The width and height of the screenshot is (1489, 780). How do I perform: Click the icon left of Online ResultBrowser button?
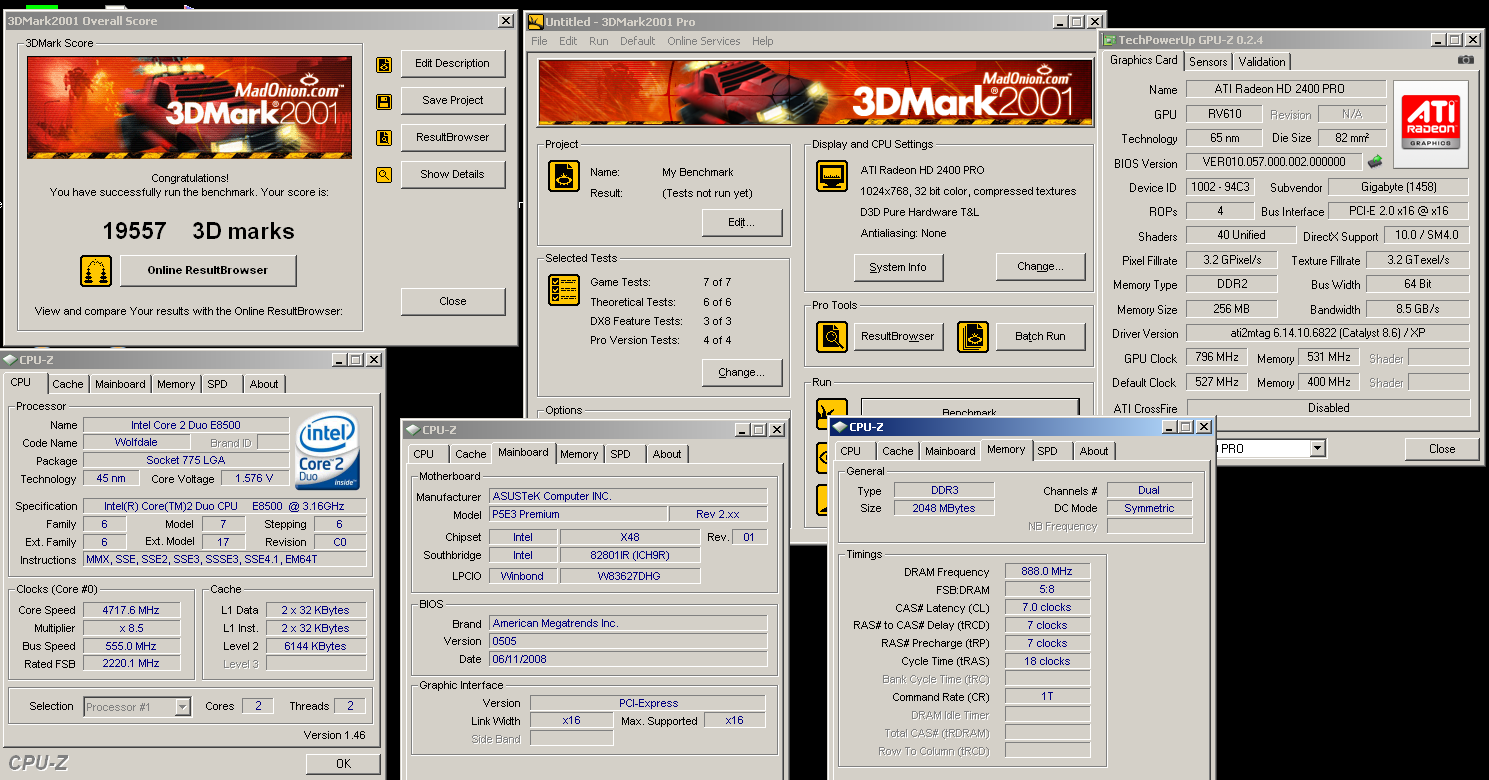coord(96,271)
